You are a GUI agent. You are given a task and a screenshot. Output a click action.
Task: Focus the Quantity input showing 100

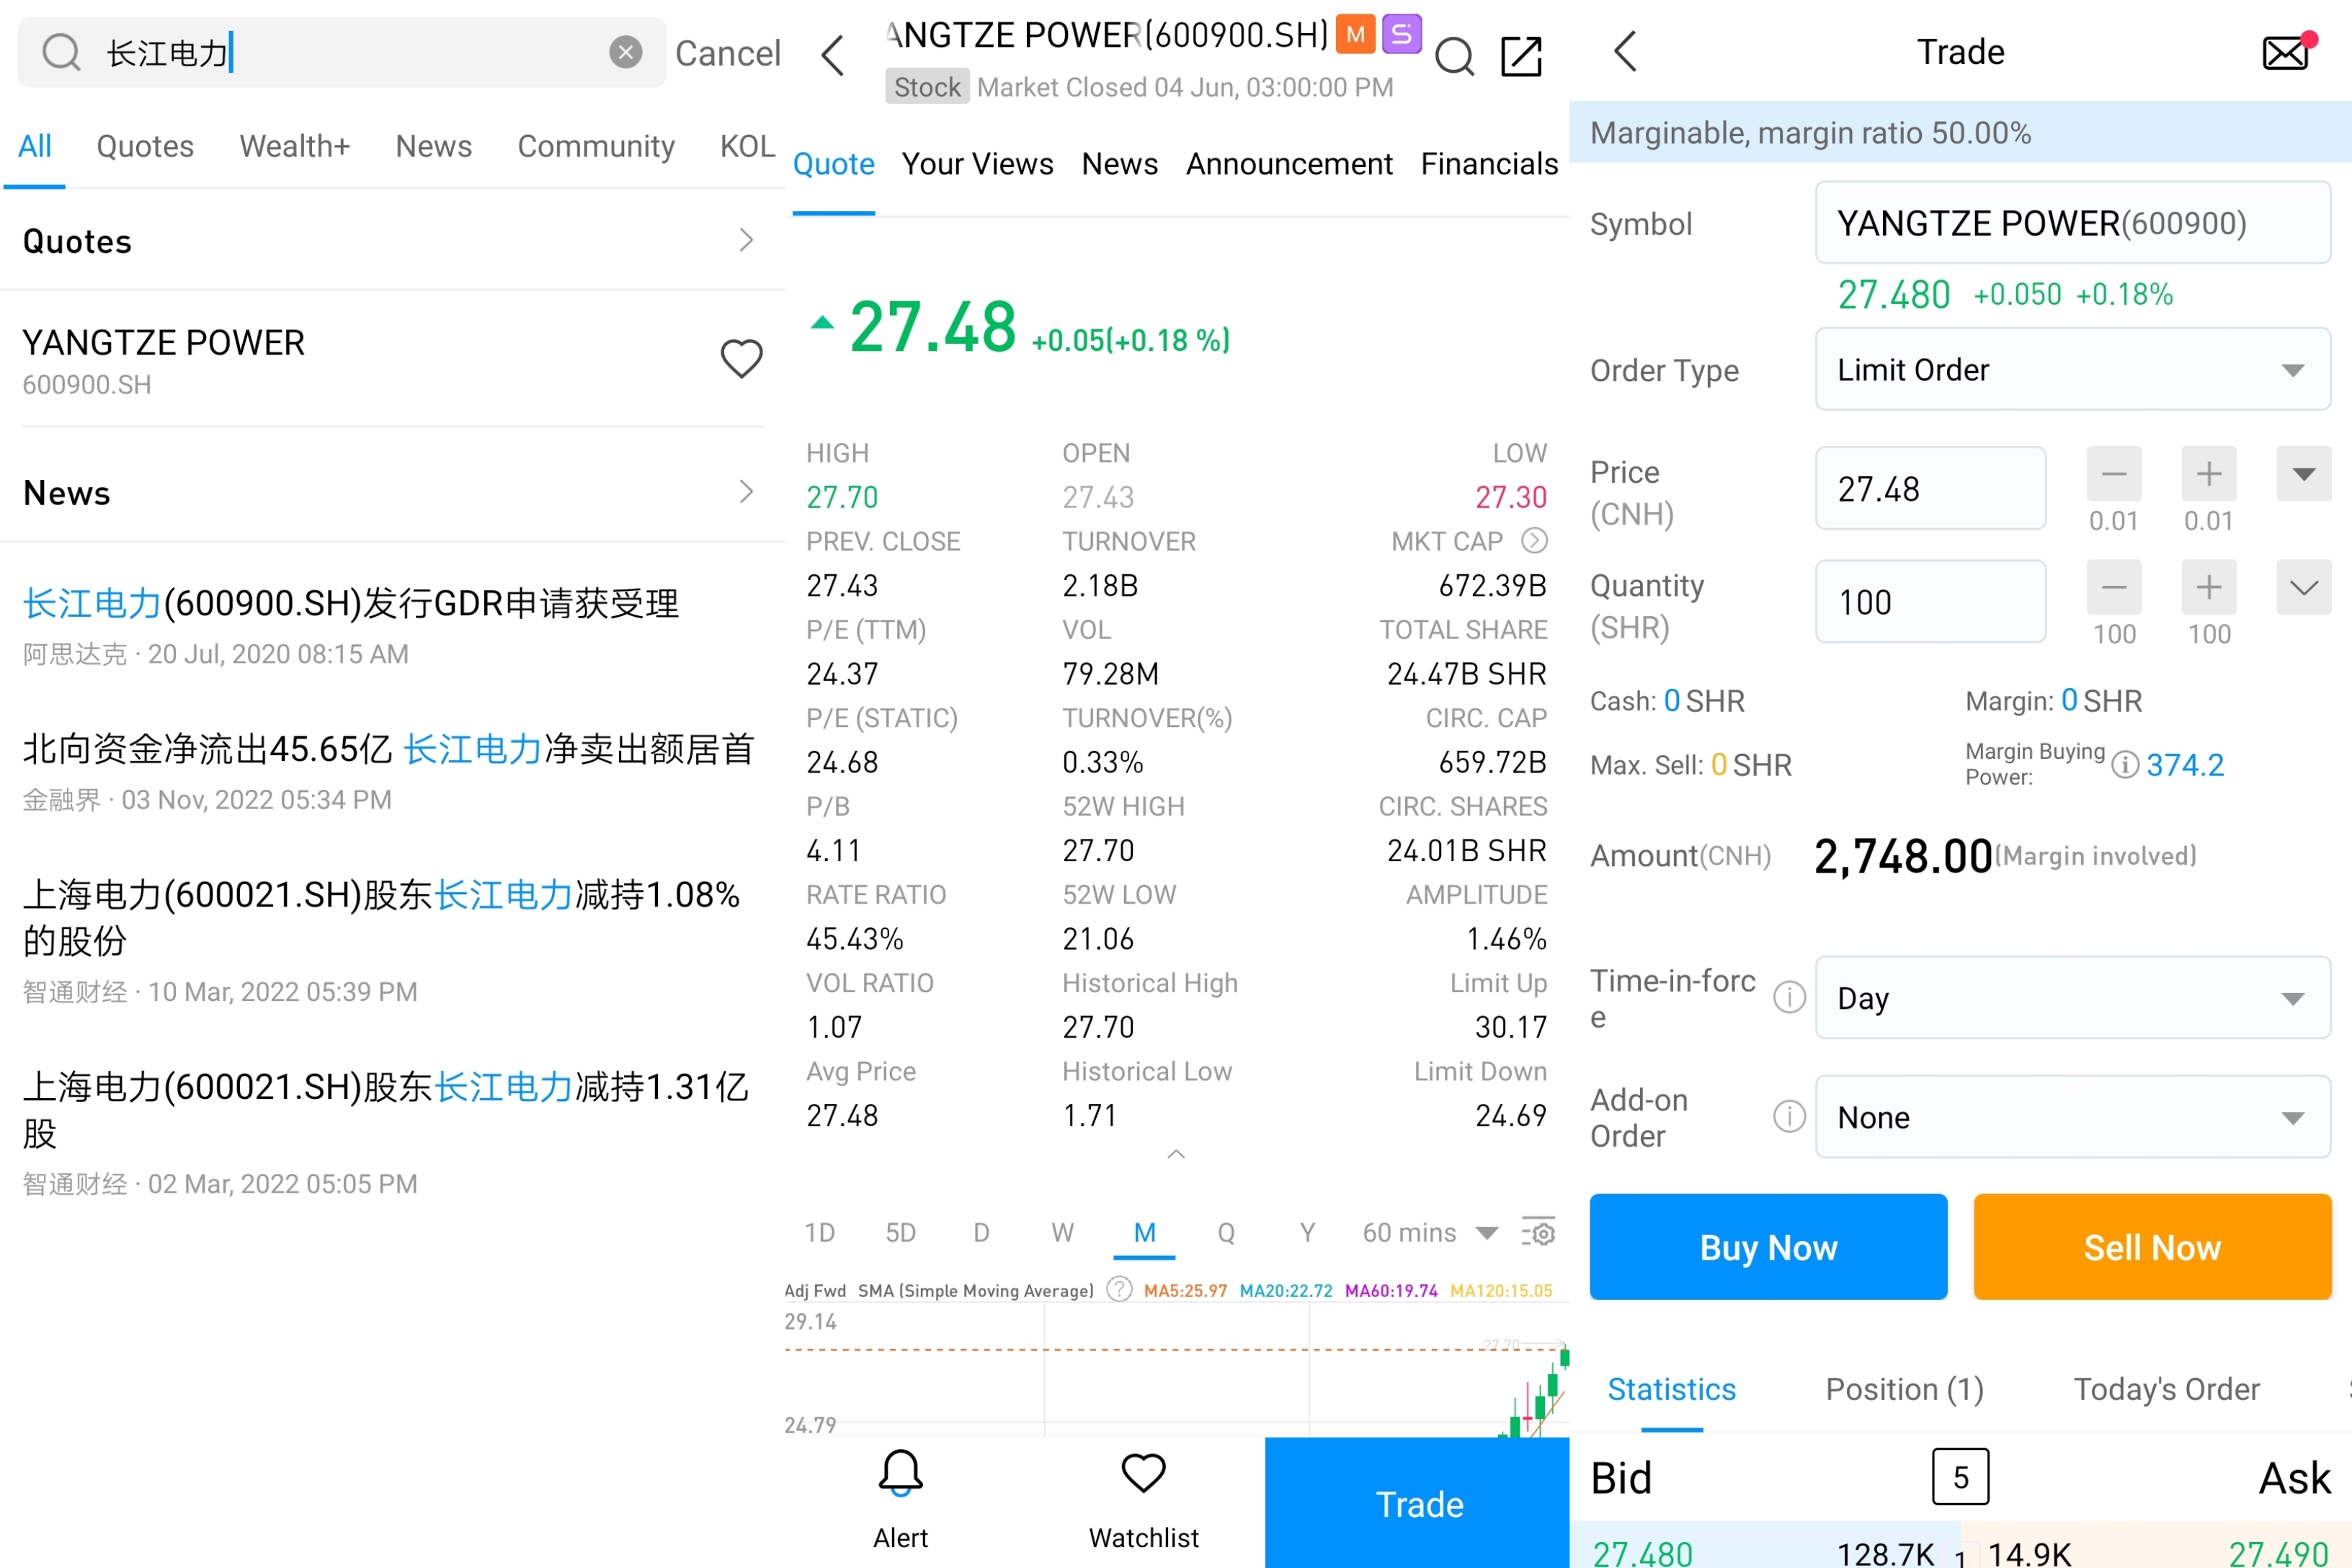(1931, 601)
